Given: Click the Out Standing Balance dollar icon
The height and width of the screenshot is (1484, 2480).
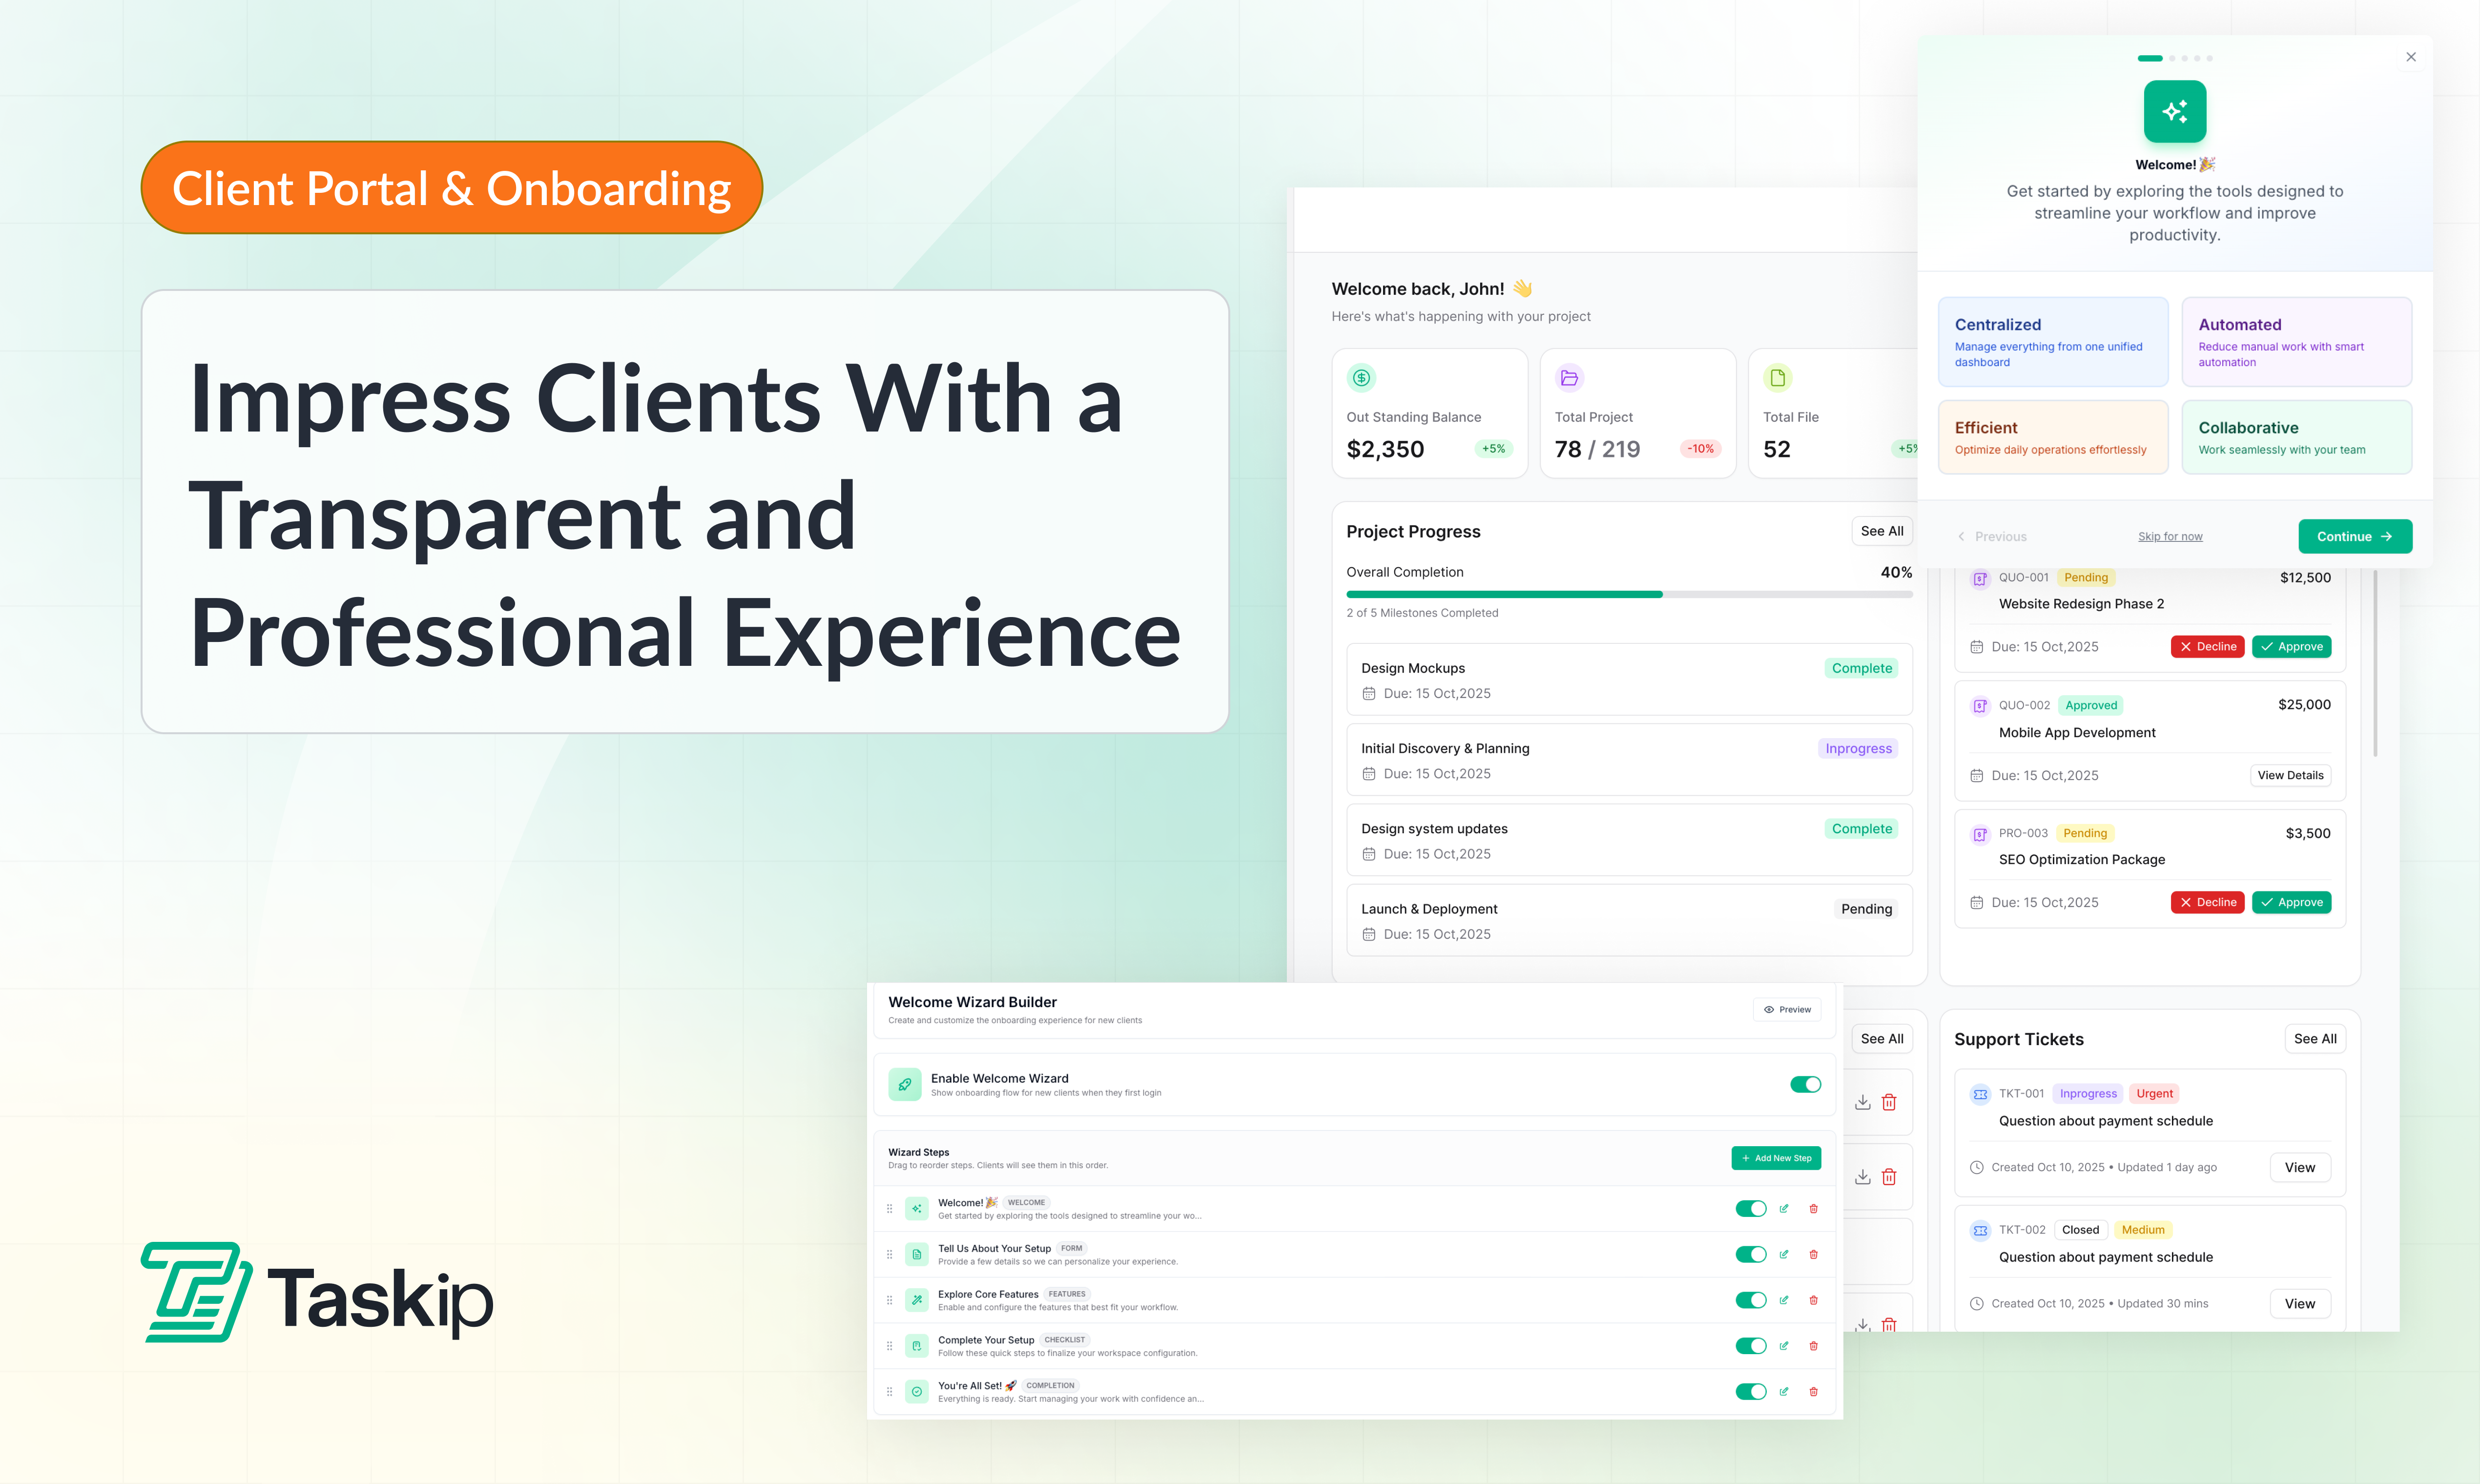Looking at the screenshot, I should click(x=1361, y=378).
